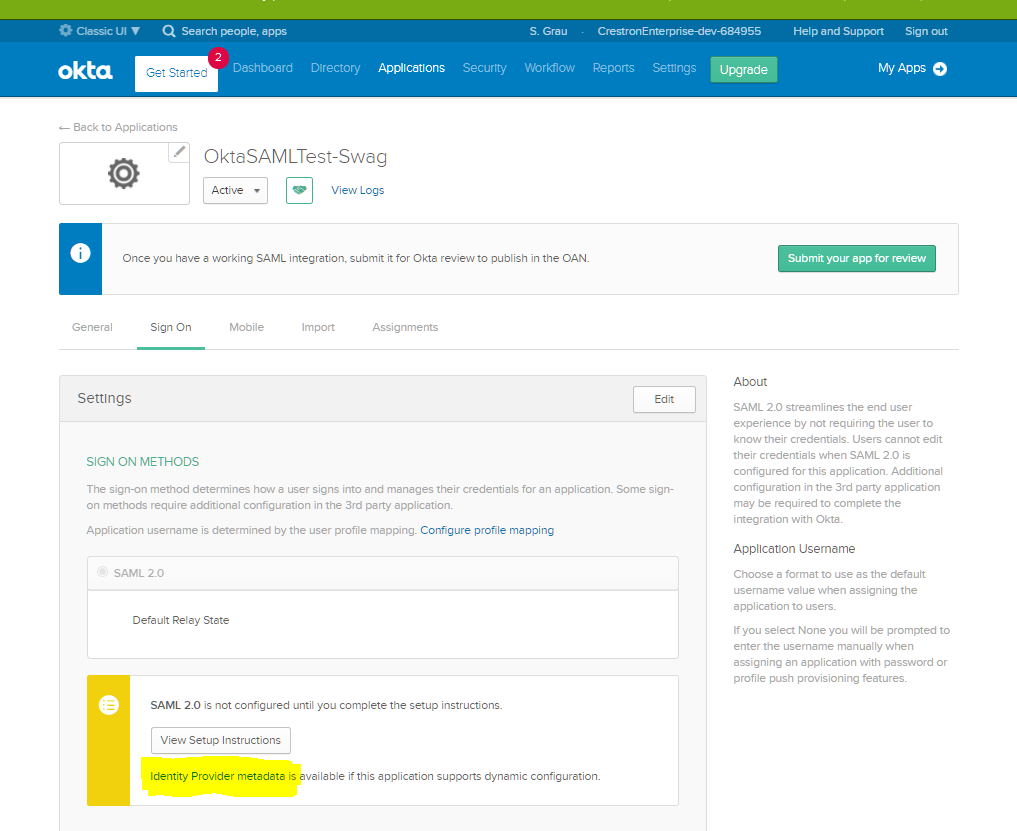Click the green handshake provisioning icon
Screen dimensions: 1017x831
tap(300, 190)
